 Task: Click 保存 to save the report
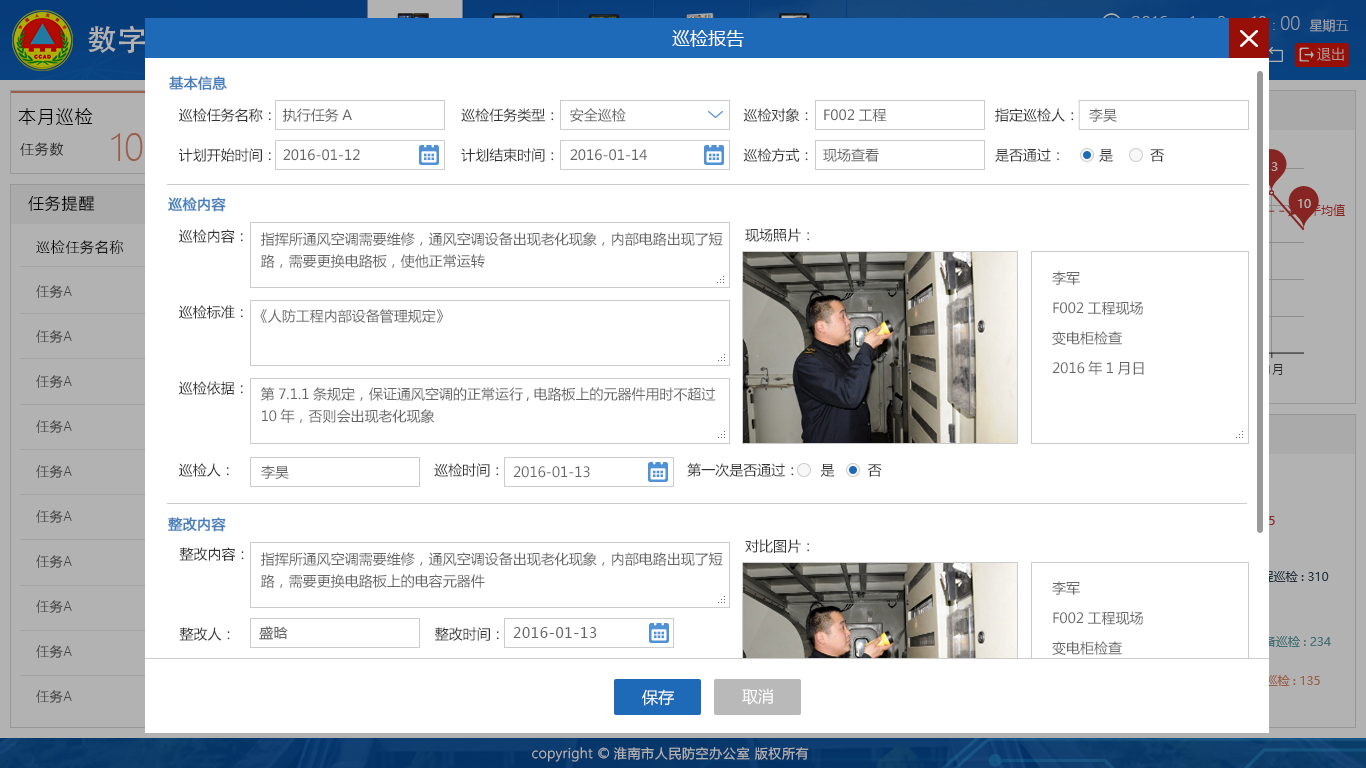pyautogui.click(x=657, y=697)
